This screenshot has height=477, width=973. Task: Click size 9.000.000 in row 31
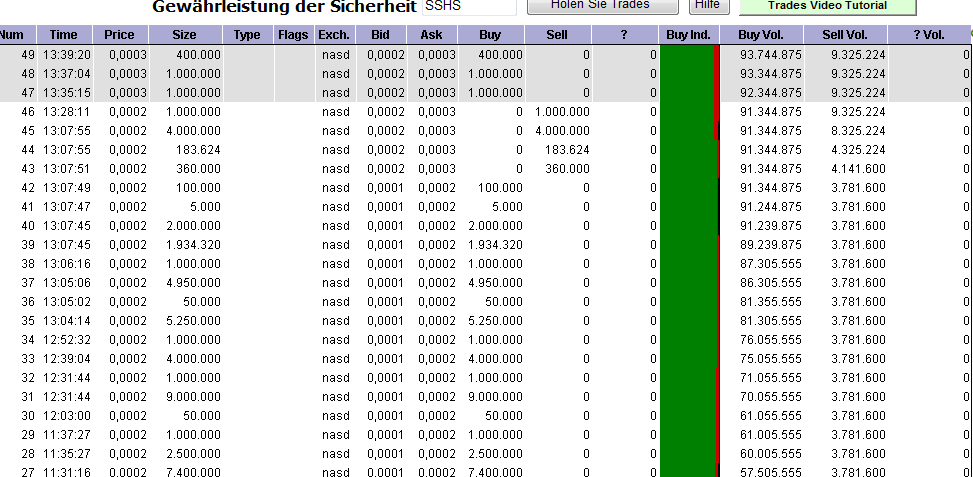tap(194, 397)
